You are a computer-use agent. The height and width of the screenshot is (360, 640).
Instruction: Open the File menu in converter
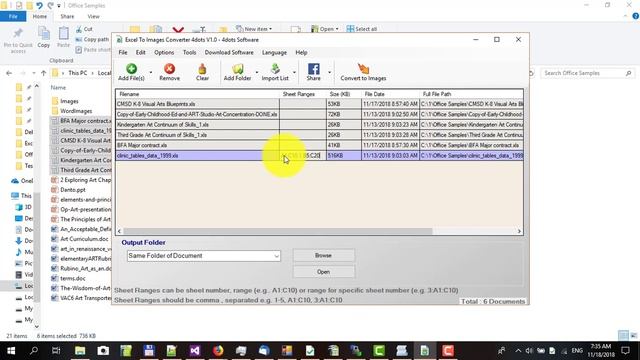point(123,53)
